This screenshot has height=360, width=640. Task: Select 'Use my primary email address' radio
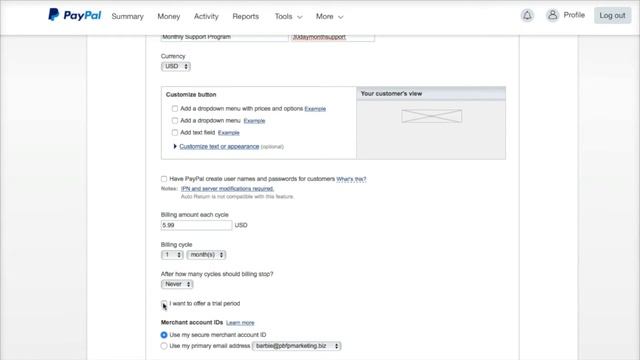164,346
